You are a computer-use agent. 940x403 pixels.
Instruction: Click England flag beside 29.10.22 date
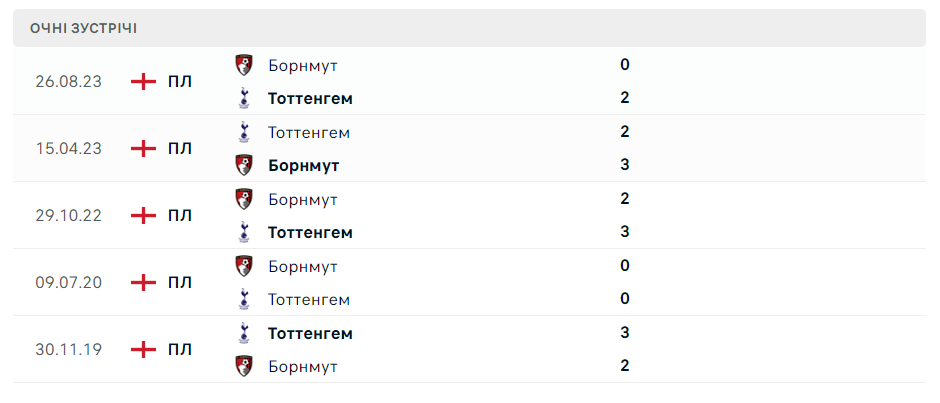coord(144,215)
